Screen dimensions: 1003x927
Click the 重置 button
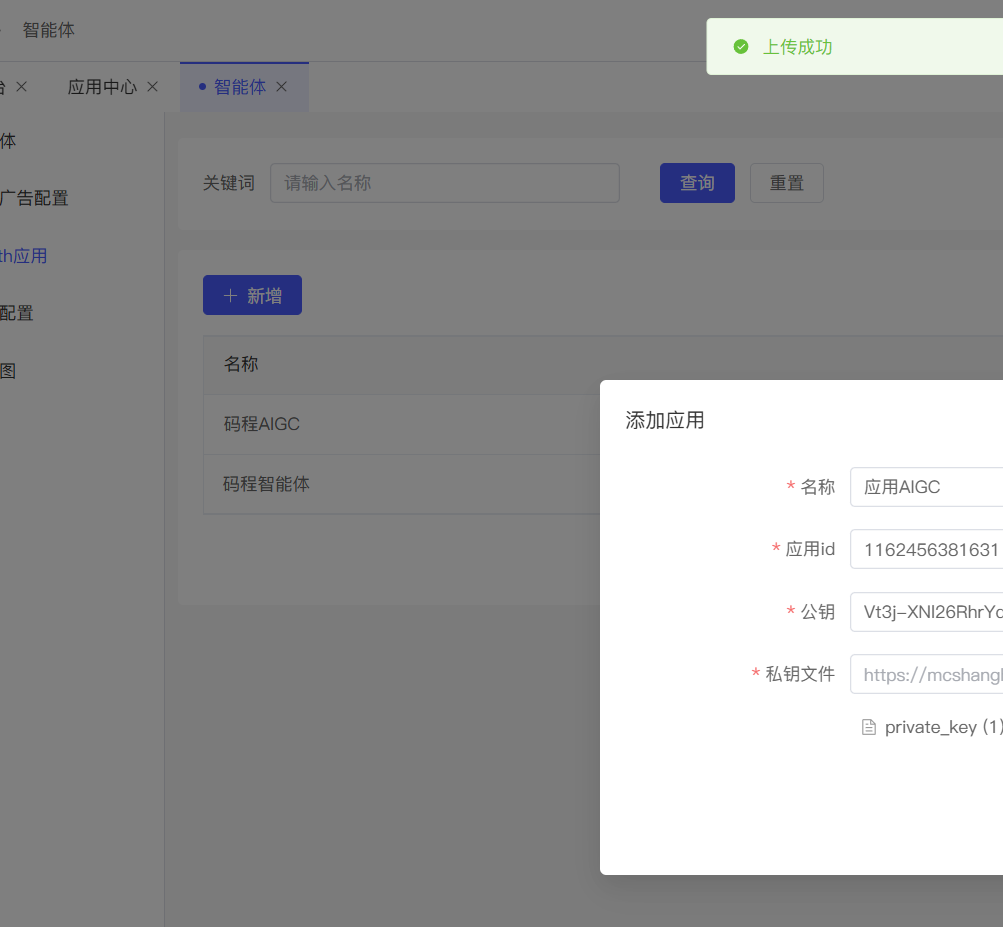tap(786, 183)
